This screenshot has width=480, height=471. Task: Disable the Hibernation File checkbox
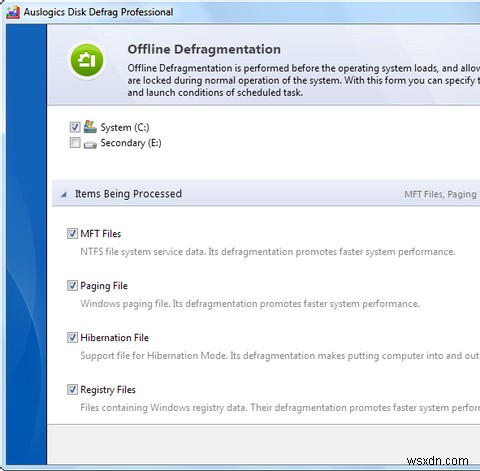[72, 337]
